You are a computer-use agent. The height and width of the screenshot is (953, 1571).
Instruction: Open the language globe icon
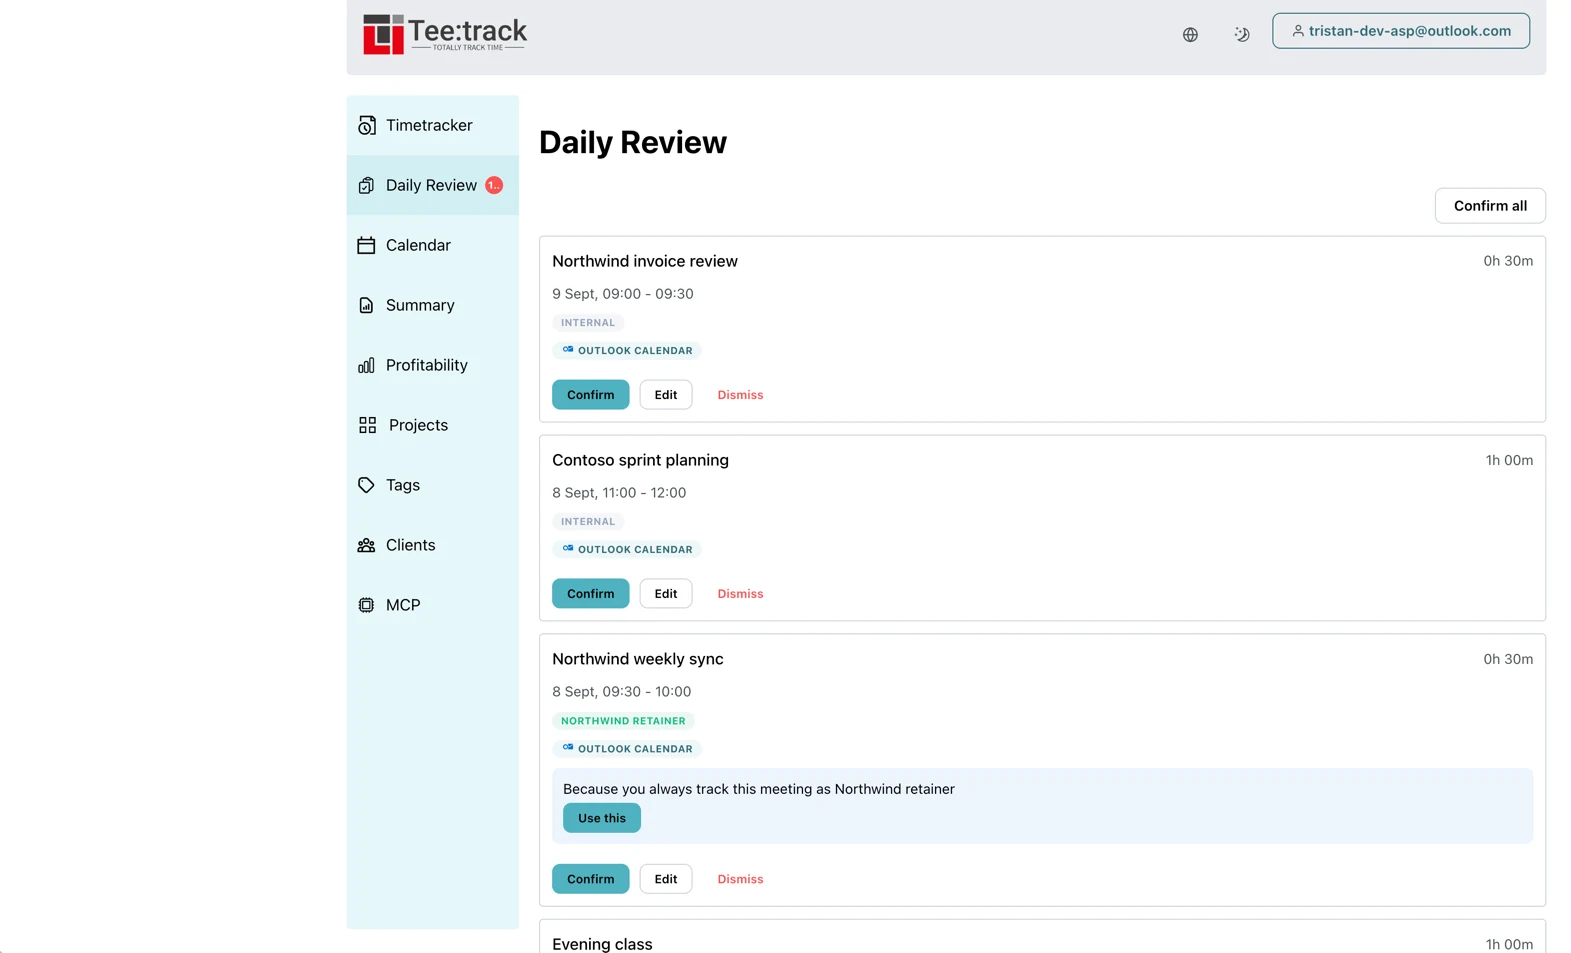click(1190, 34)
